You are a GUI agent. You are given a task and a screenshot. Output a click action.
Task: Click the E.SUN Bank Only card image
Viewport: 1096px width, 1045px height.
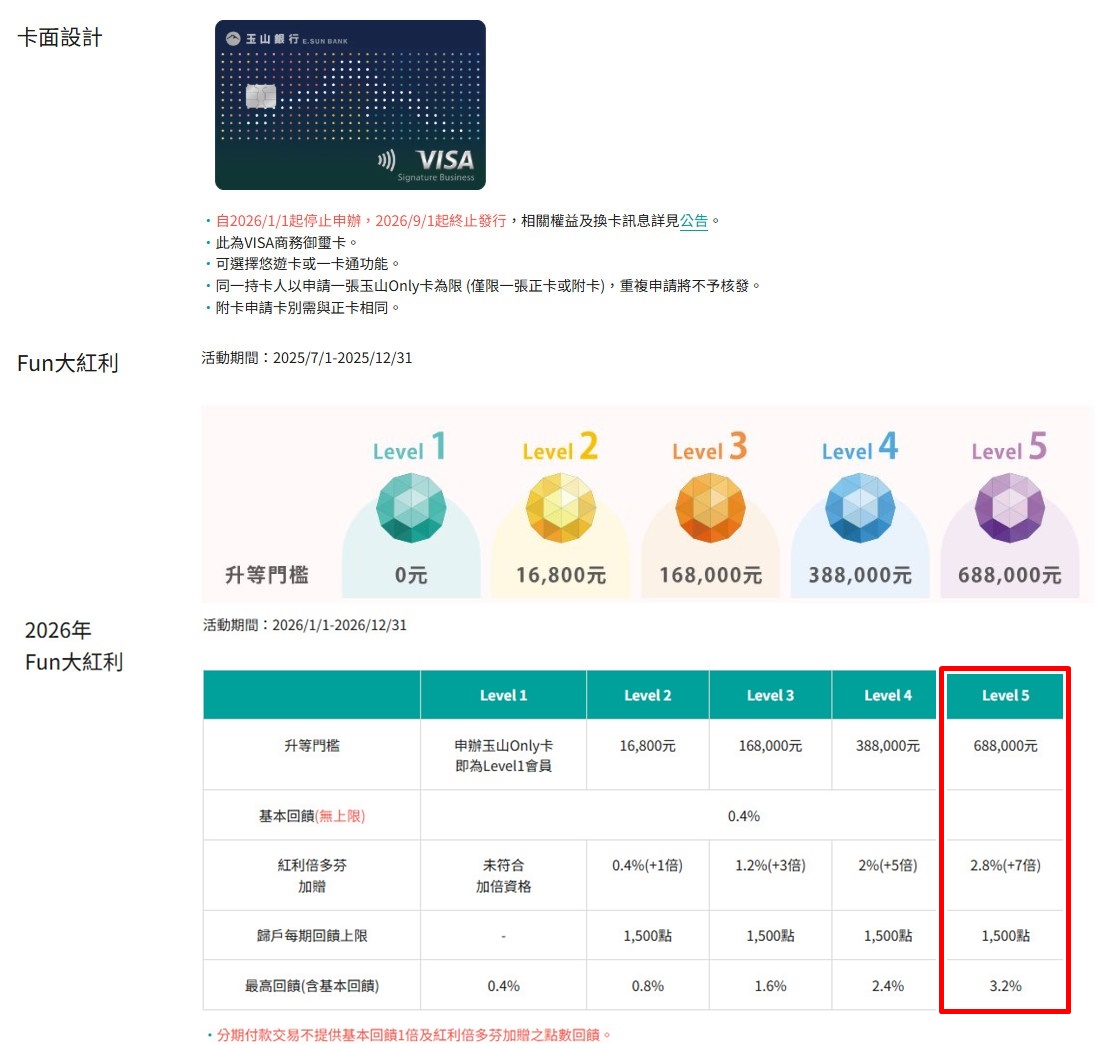click(350, 105)
